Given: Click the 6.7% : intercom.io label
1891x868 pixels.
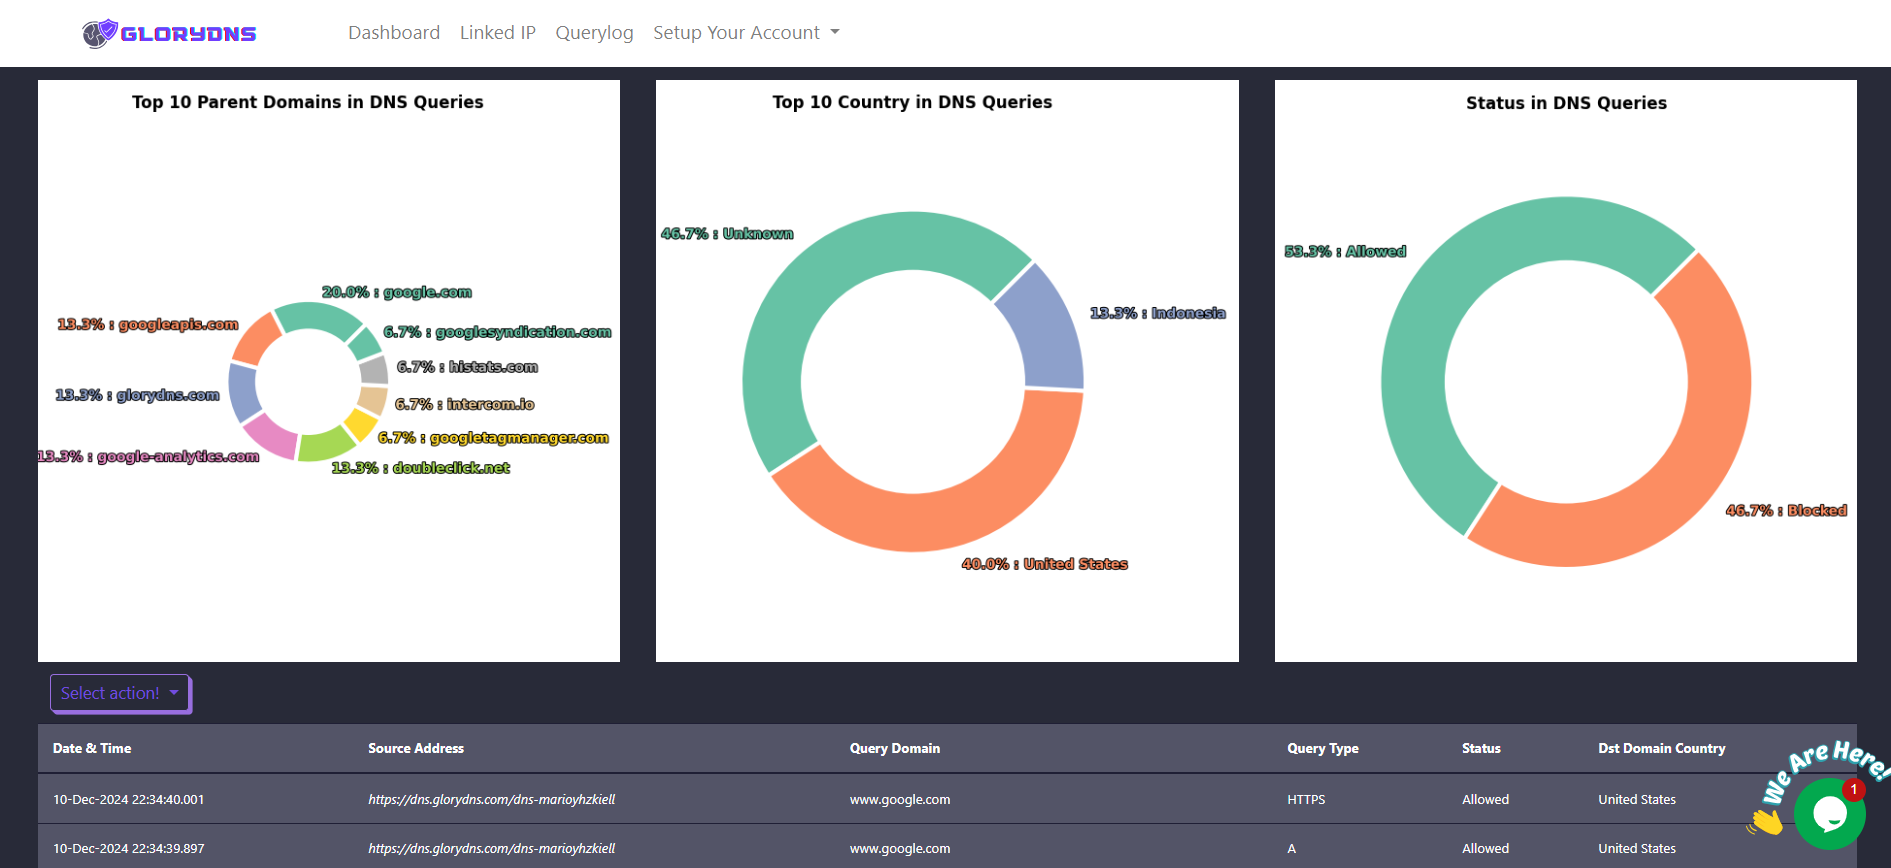Looking at the screenshot, I should click(x=465, y=404).
